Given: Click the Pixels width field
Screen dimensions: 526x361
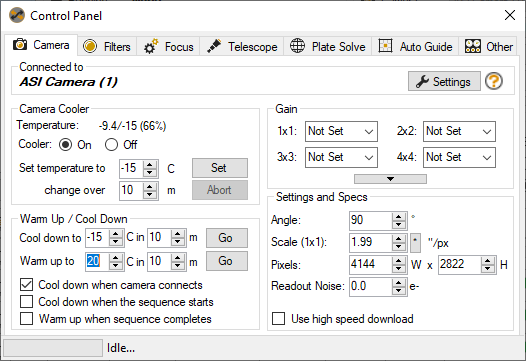Looking at the screenshot, I should coord(371,264).
